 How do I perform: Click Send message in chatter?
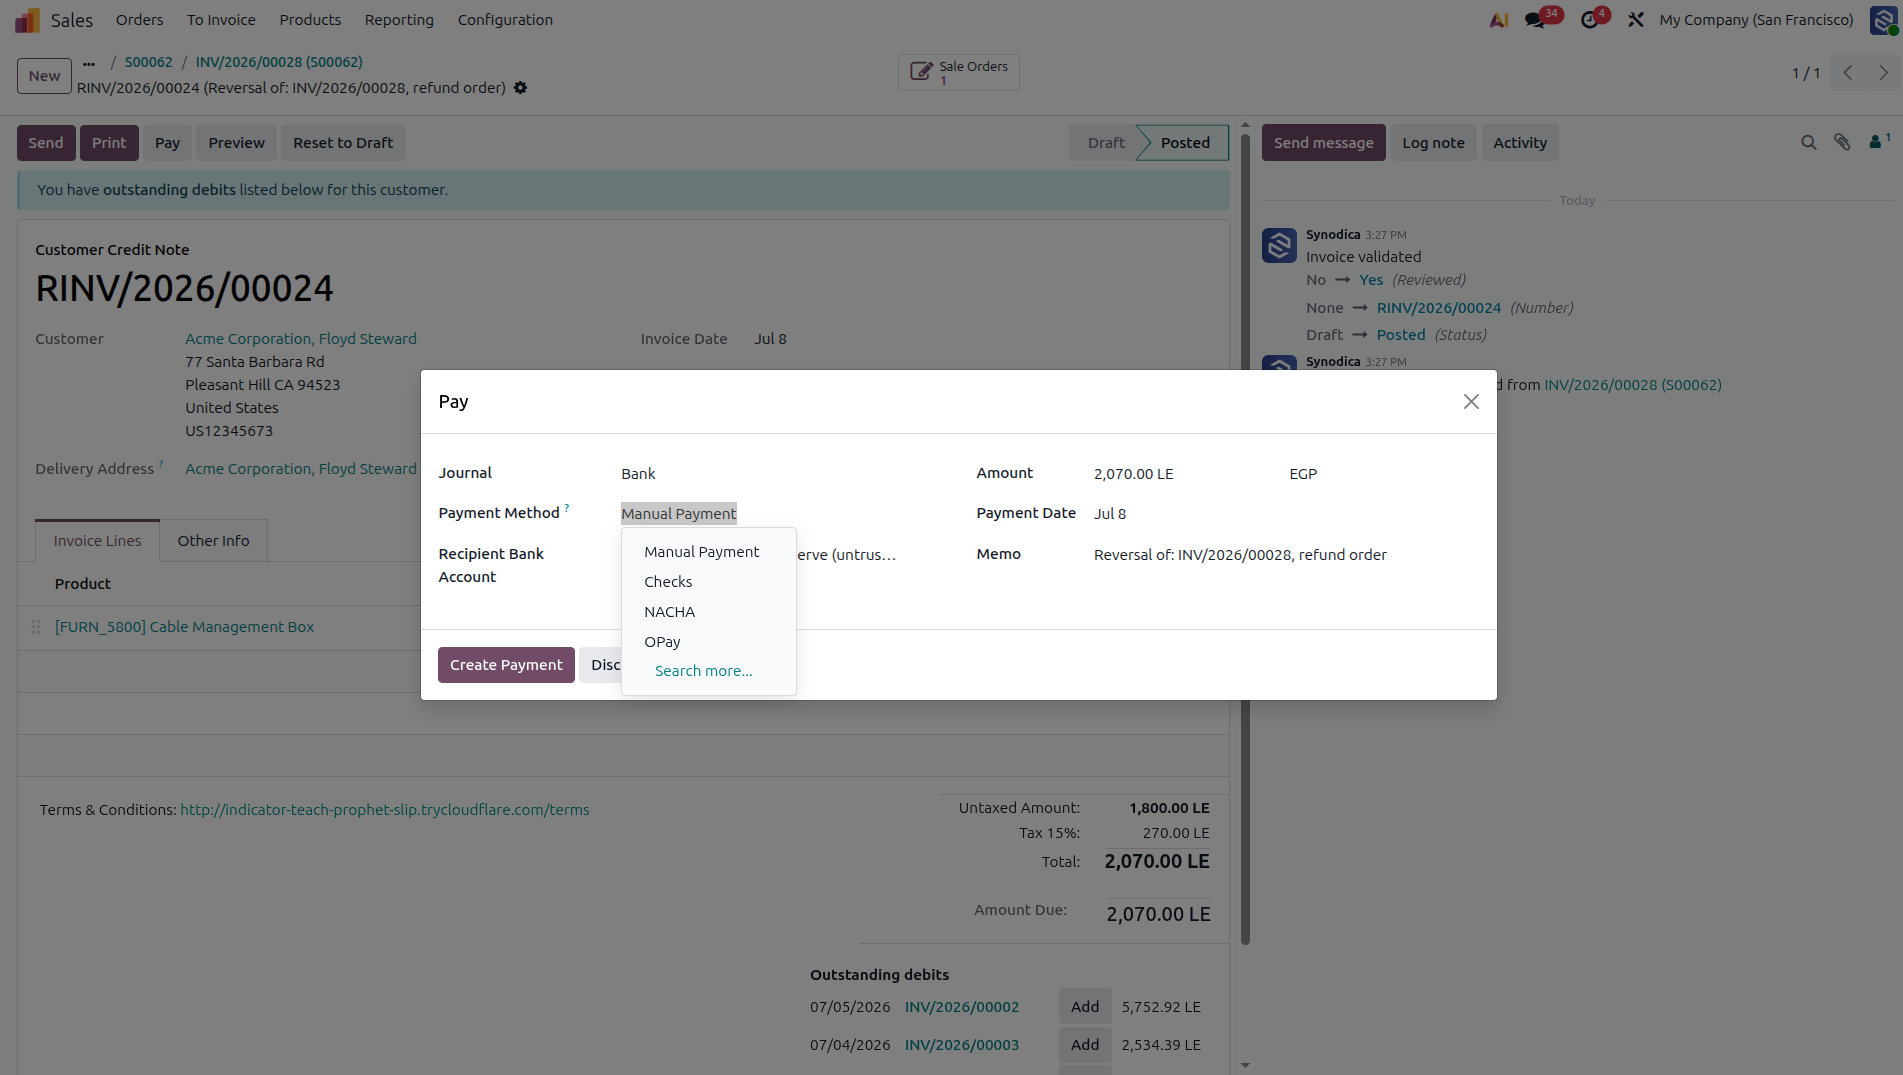[1323, 143]
